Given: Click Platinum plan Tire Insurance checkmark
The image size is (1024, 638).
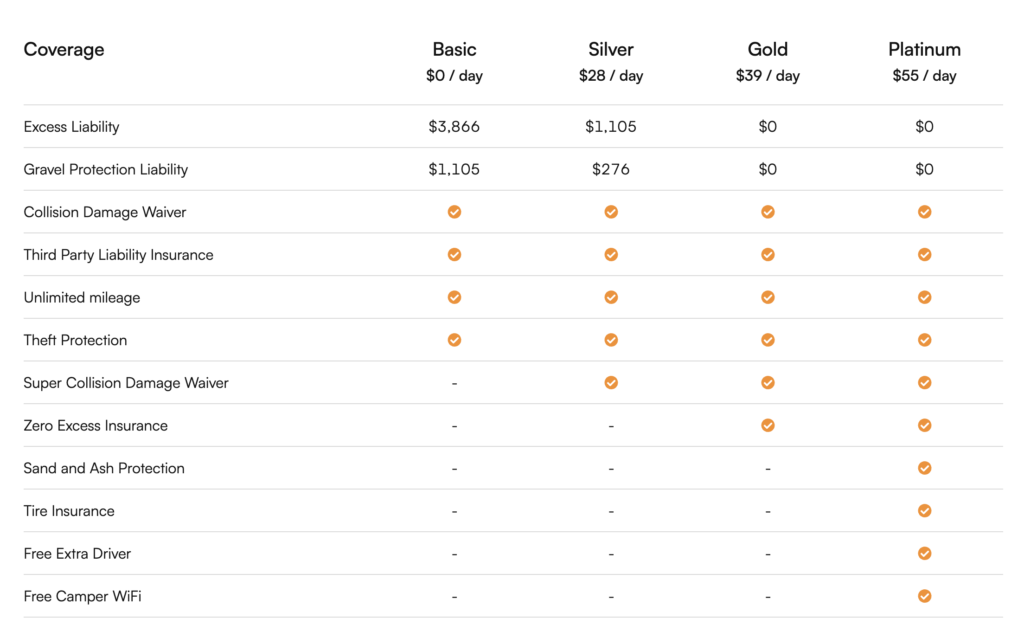Looking at the screenshot, I should (x=925, y=511).
